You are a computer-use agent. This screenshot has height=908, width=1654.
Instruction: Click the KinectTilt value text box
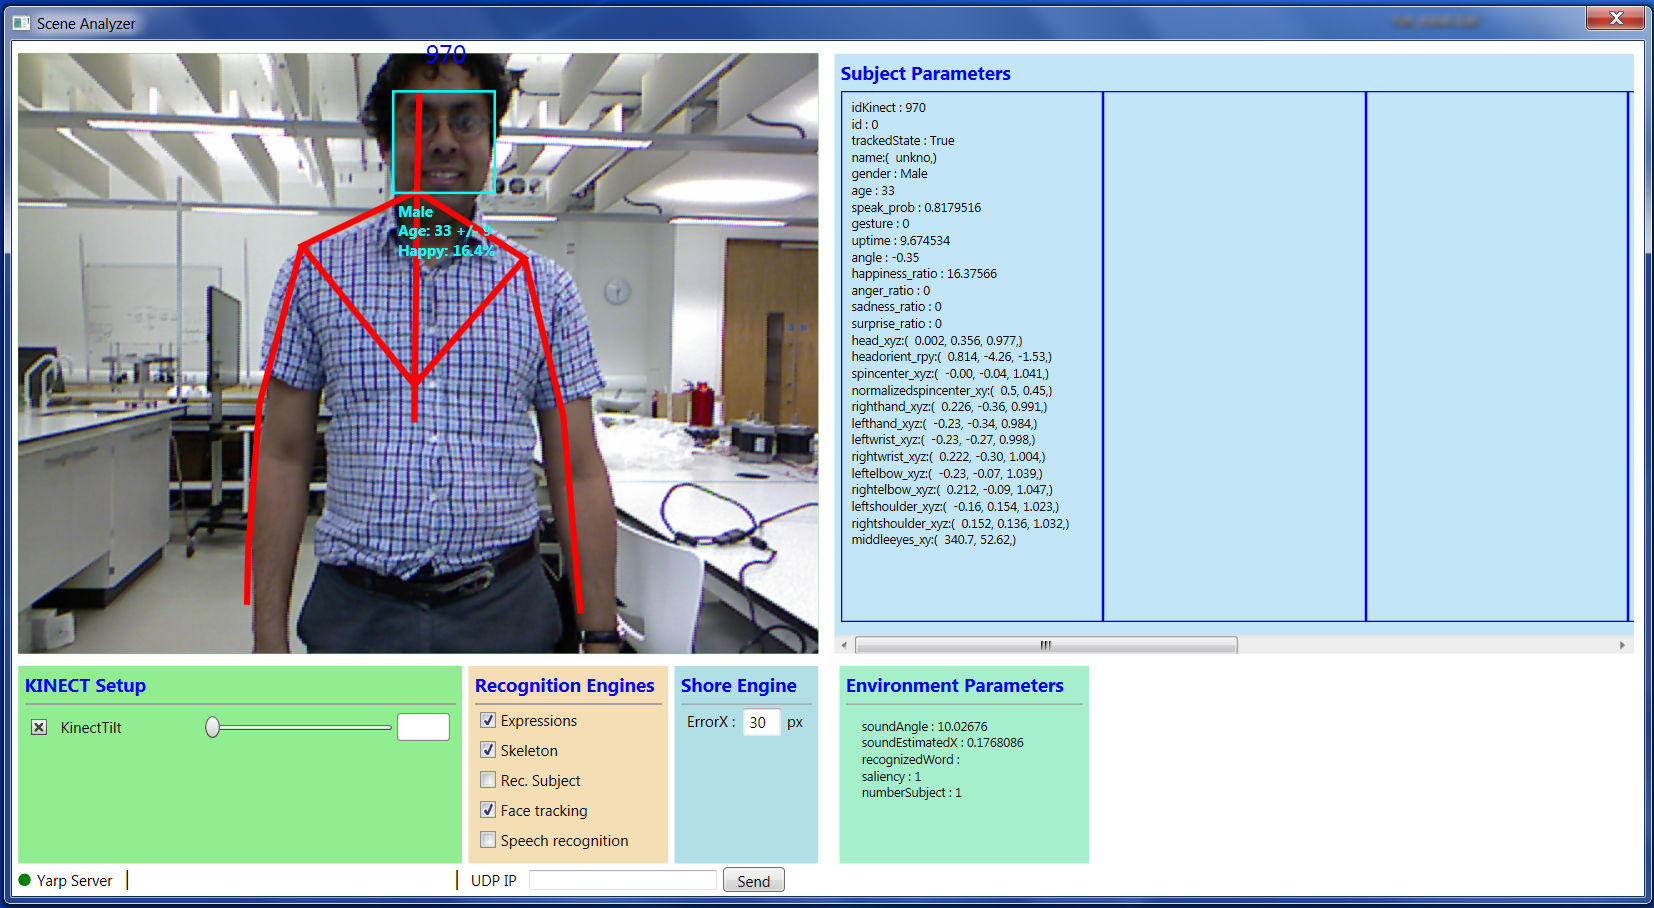pos(423,727)
